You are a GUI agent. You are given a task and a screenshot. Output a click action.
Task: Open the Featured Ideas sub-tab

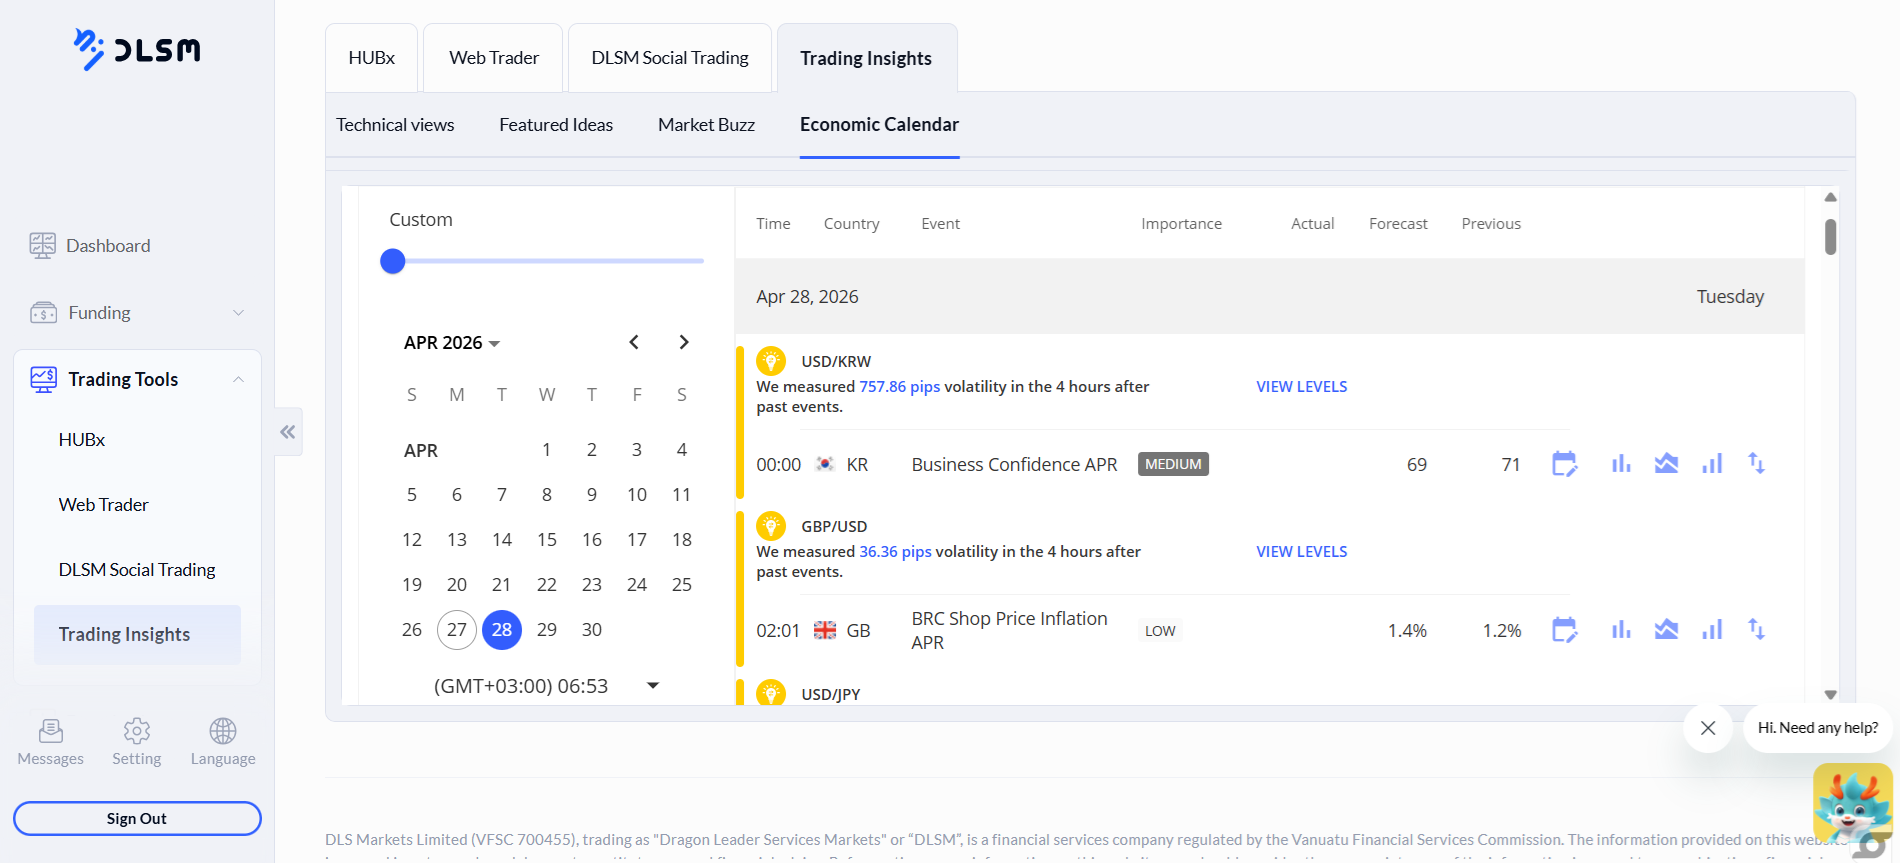(x=556, y=125)
